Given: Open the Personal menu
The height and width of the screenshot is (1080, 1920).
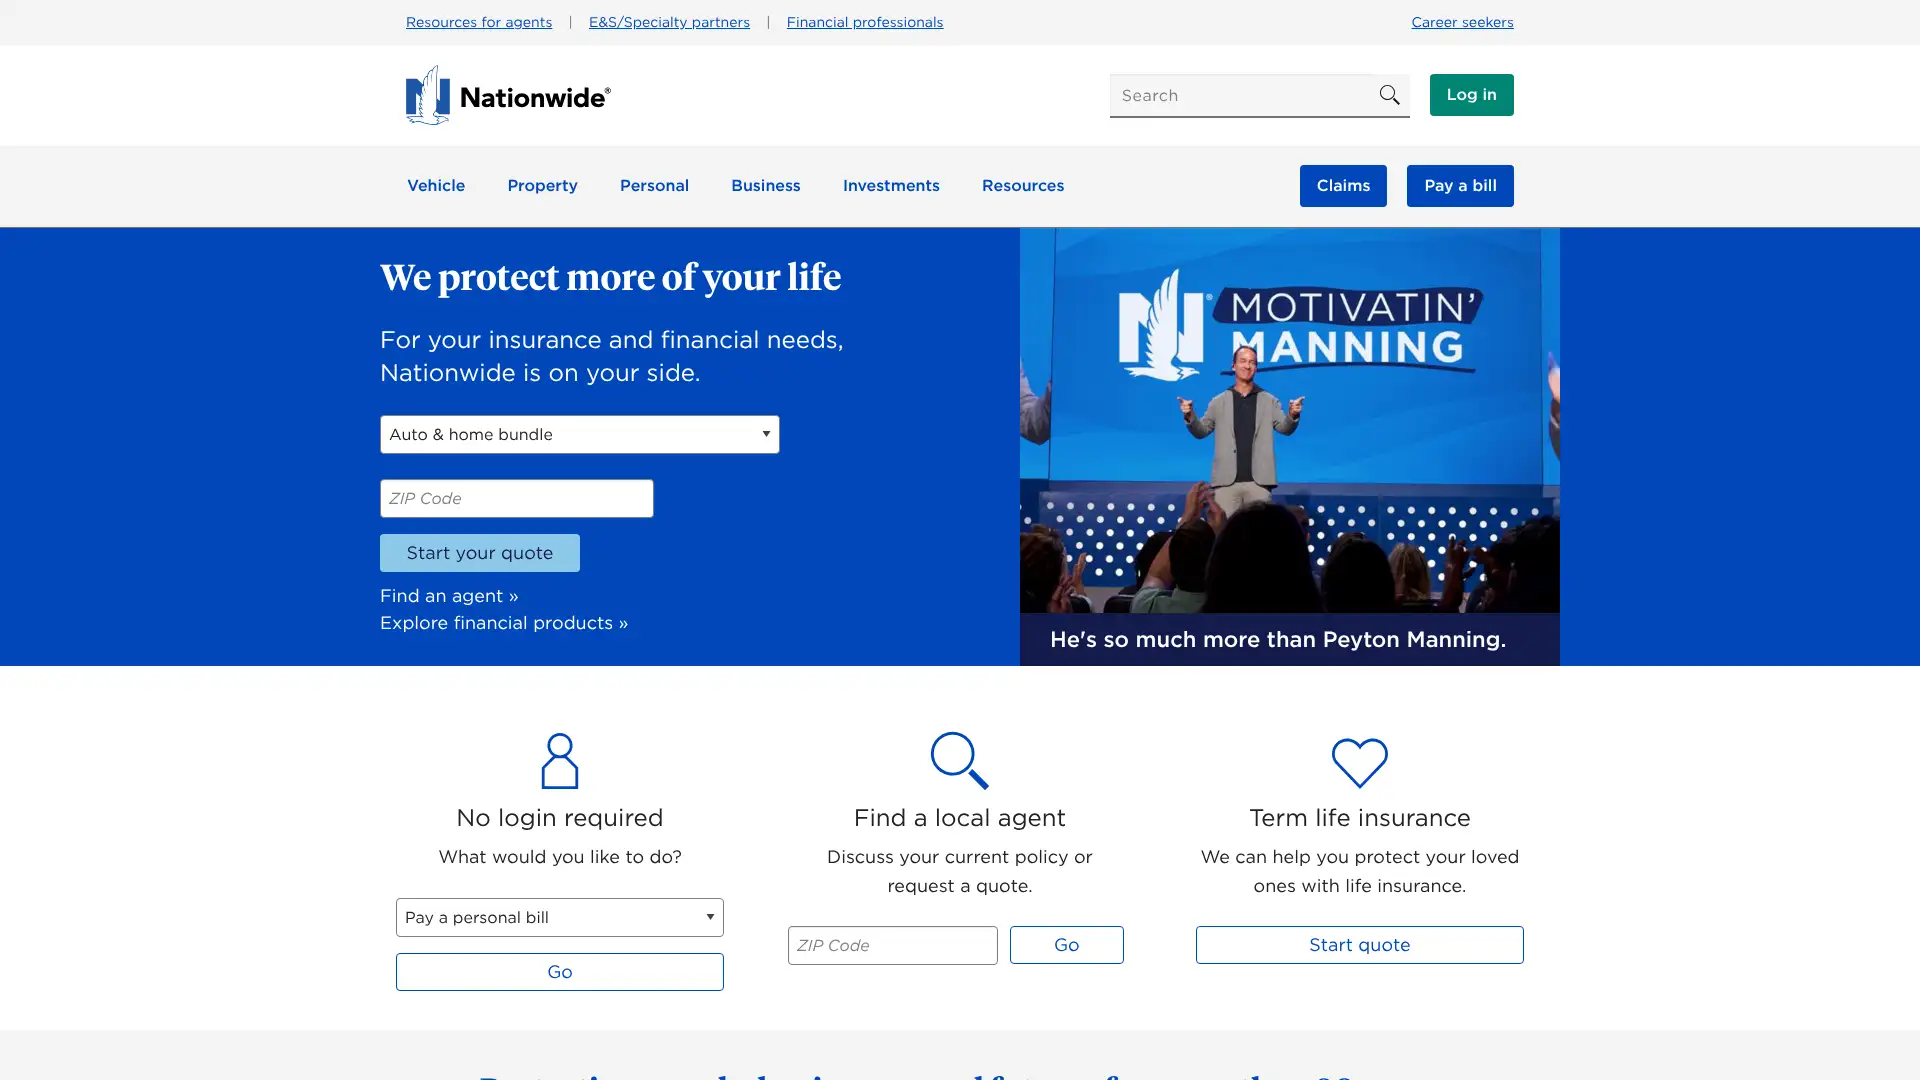Looking at the screenshot, I should pos(654,186).
